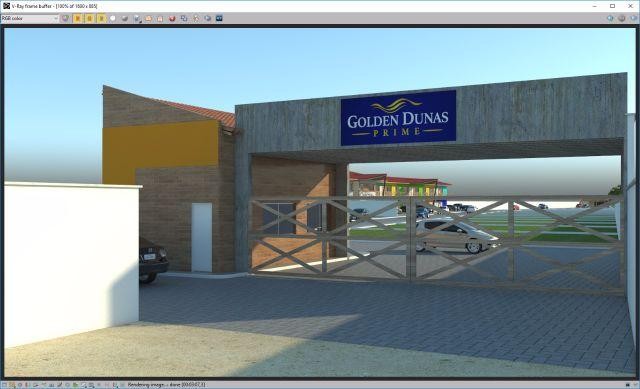Screen dimensions: 640x389
Task: Toggle the green channel view
Action: (x=89, y=18)
